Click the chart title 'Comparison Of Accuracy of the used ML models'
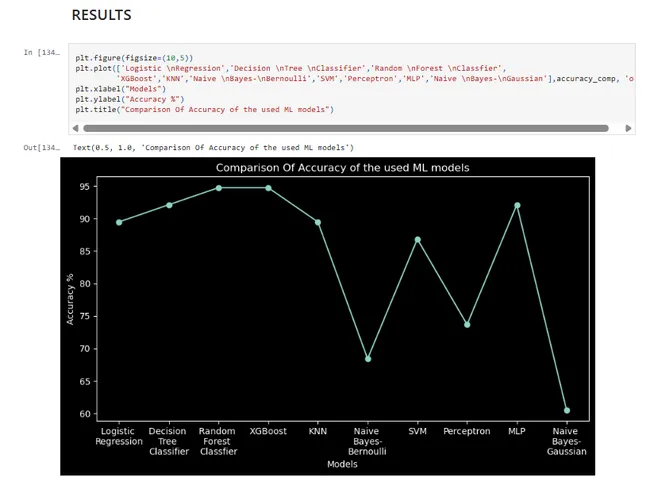This screenshot has height=482, width=650. tap(342, 168)
